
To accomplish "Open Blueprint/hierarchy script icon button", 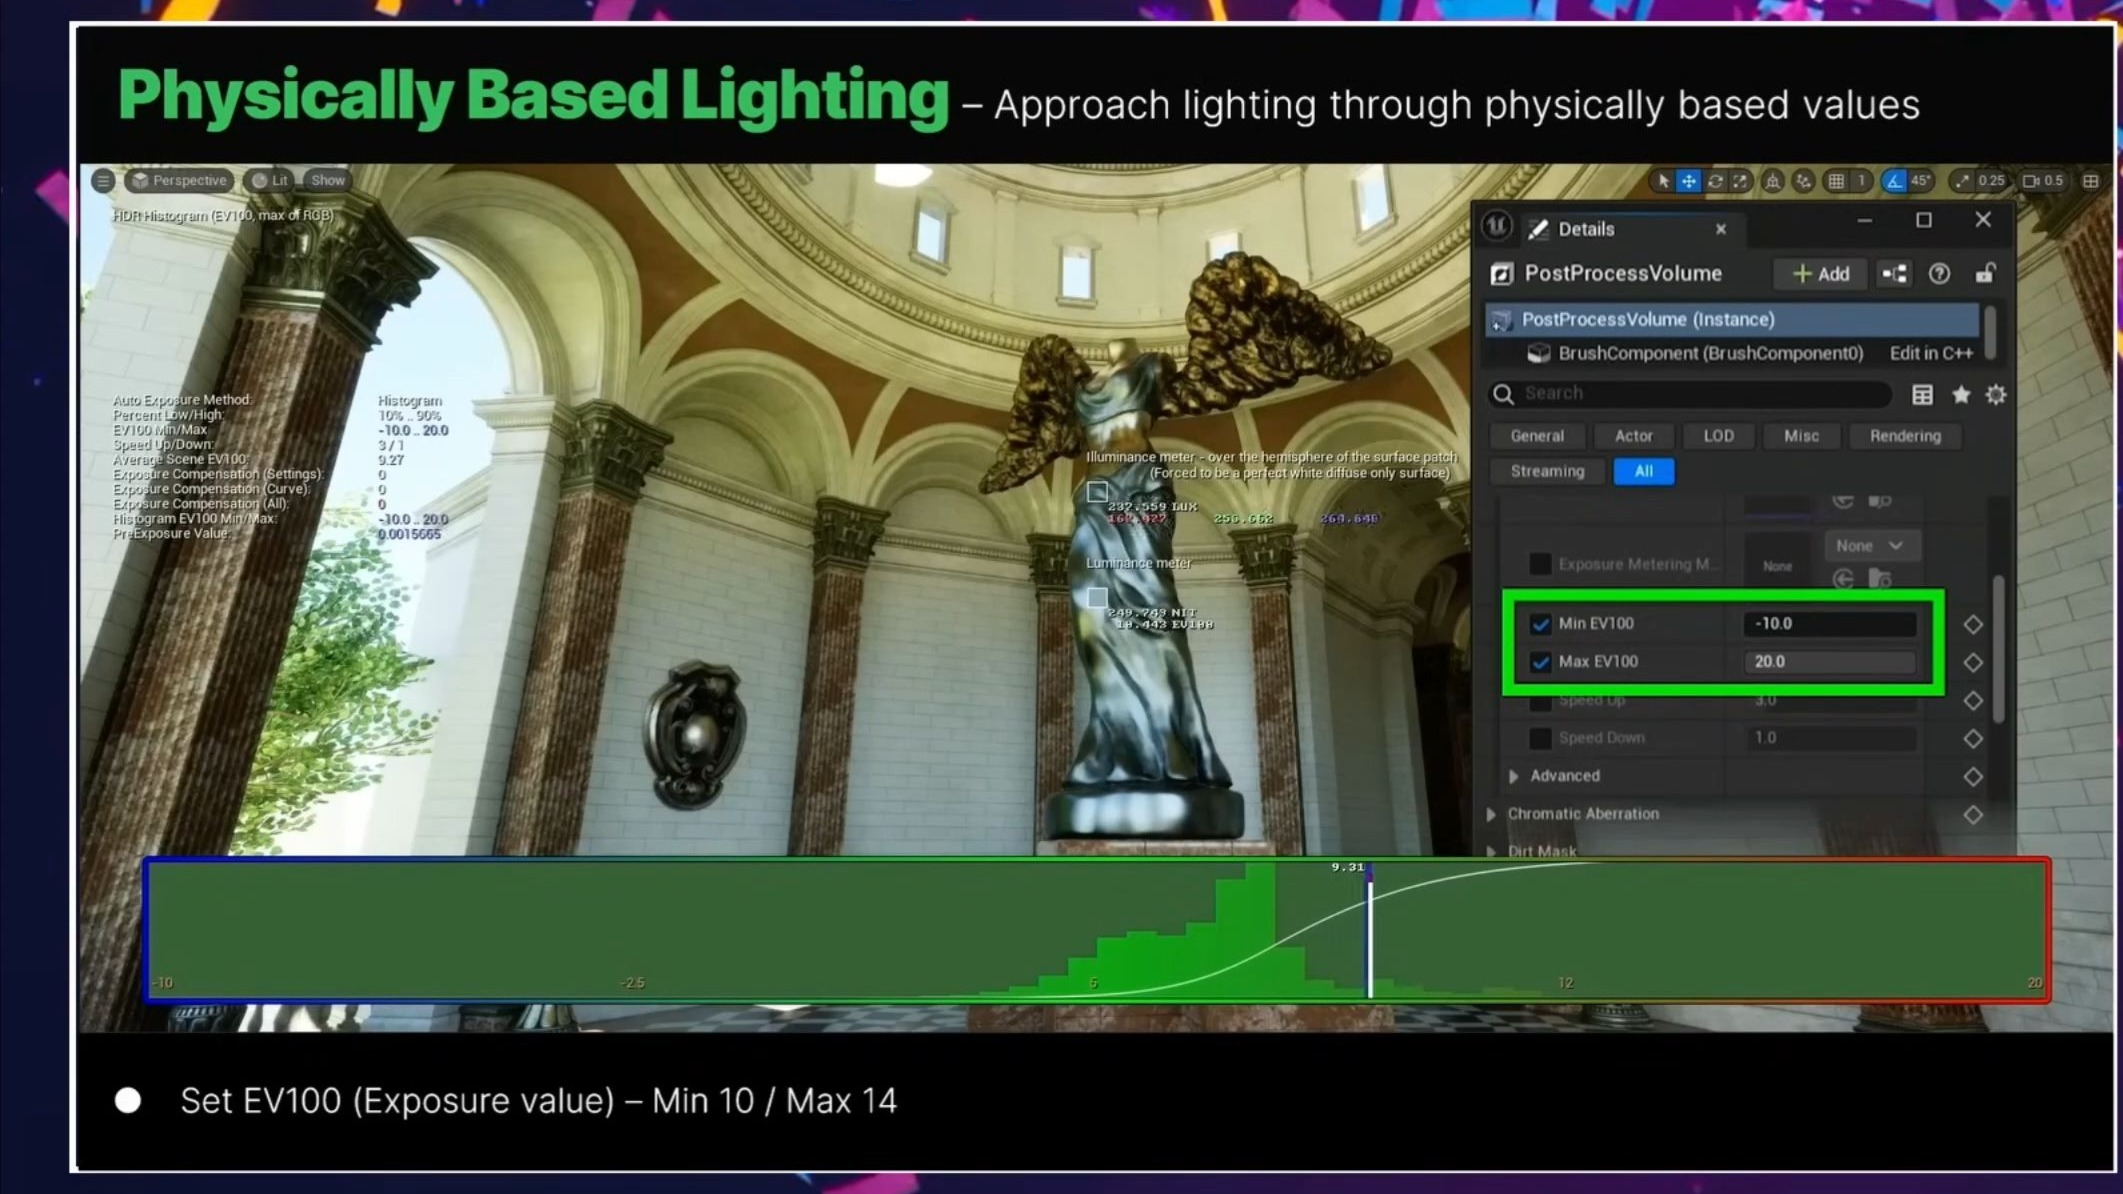I will [1894, 274].
